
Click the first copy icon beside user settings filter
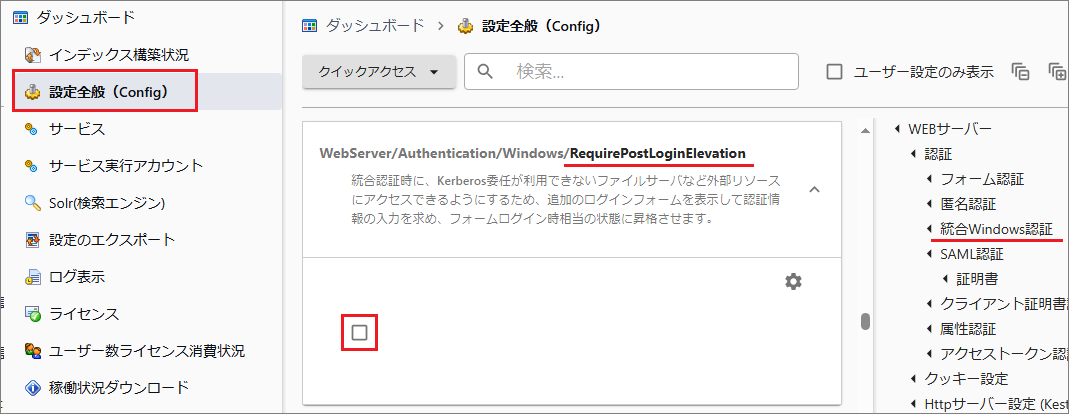[1020, 72]
